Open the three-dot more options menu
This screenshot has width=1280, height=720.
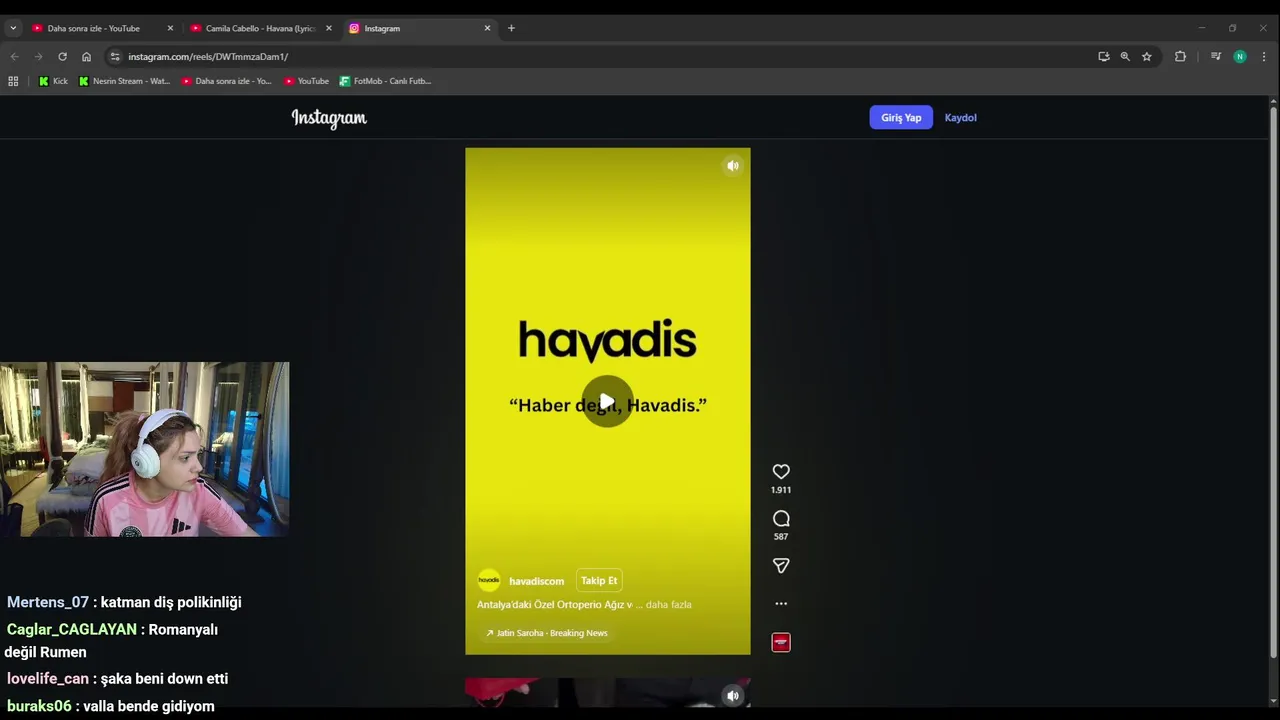coord(781,603)
